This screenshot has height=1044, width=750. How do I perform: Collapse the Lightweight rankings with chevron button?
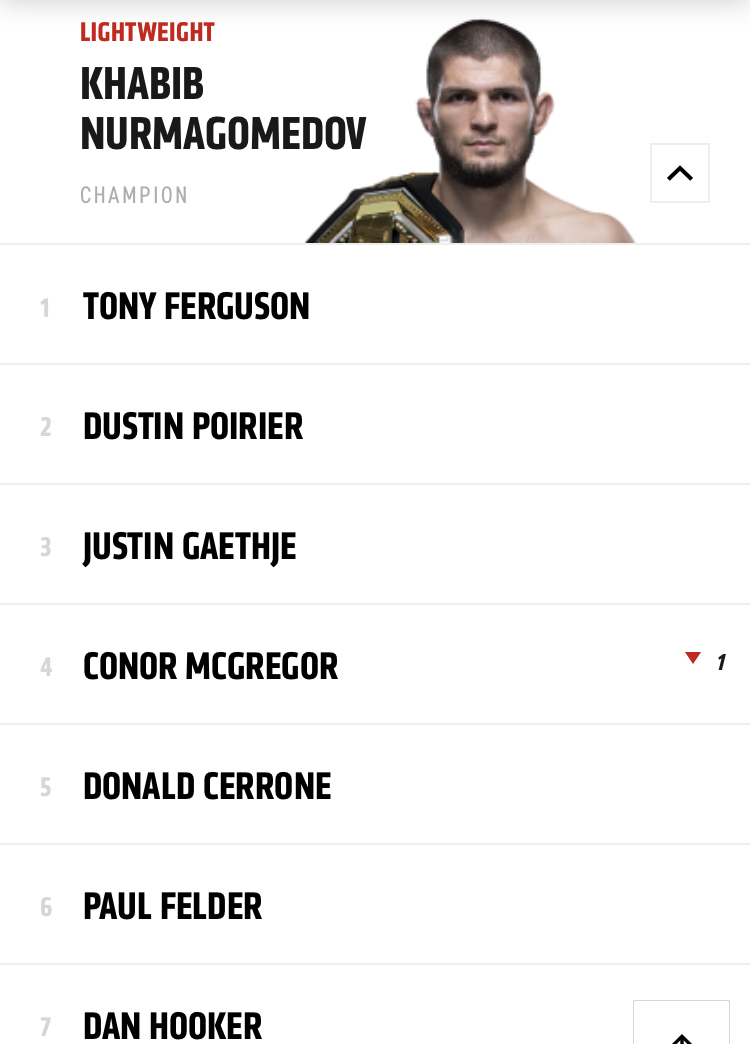pyautogui.click(x=679, y=173)
